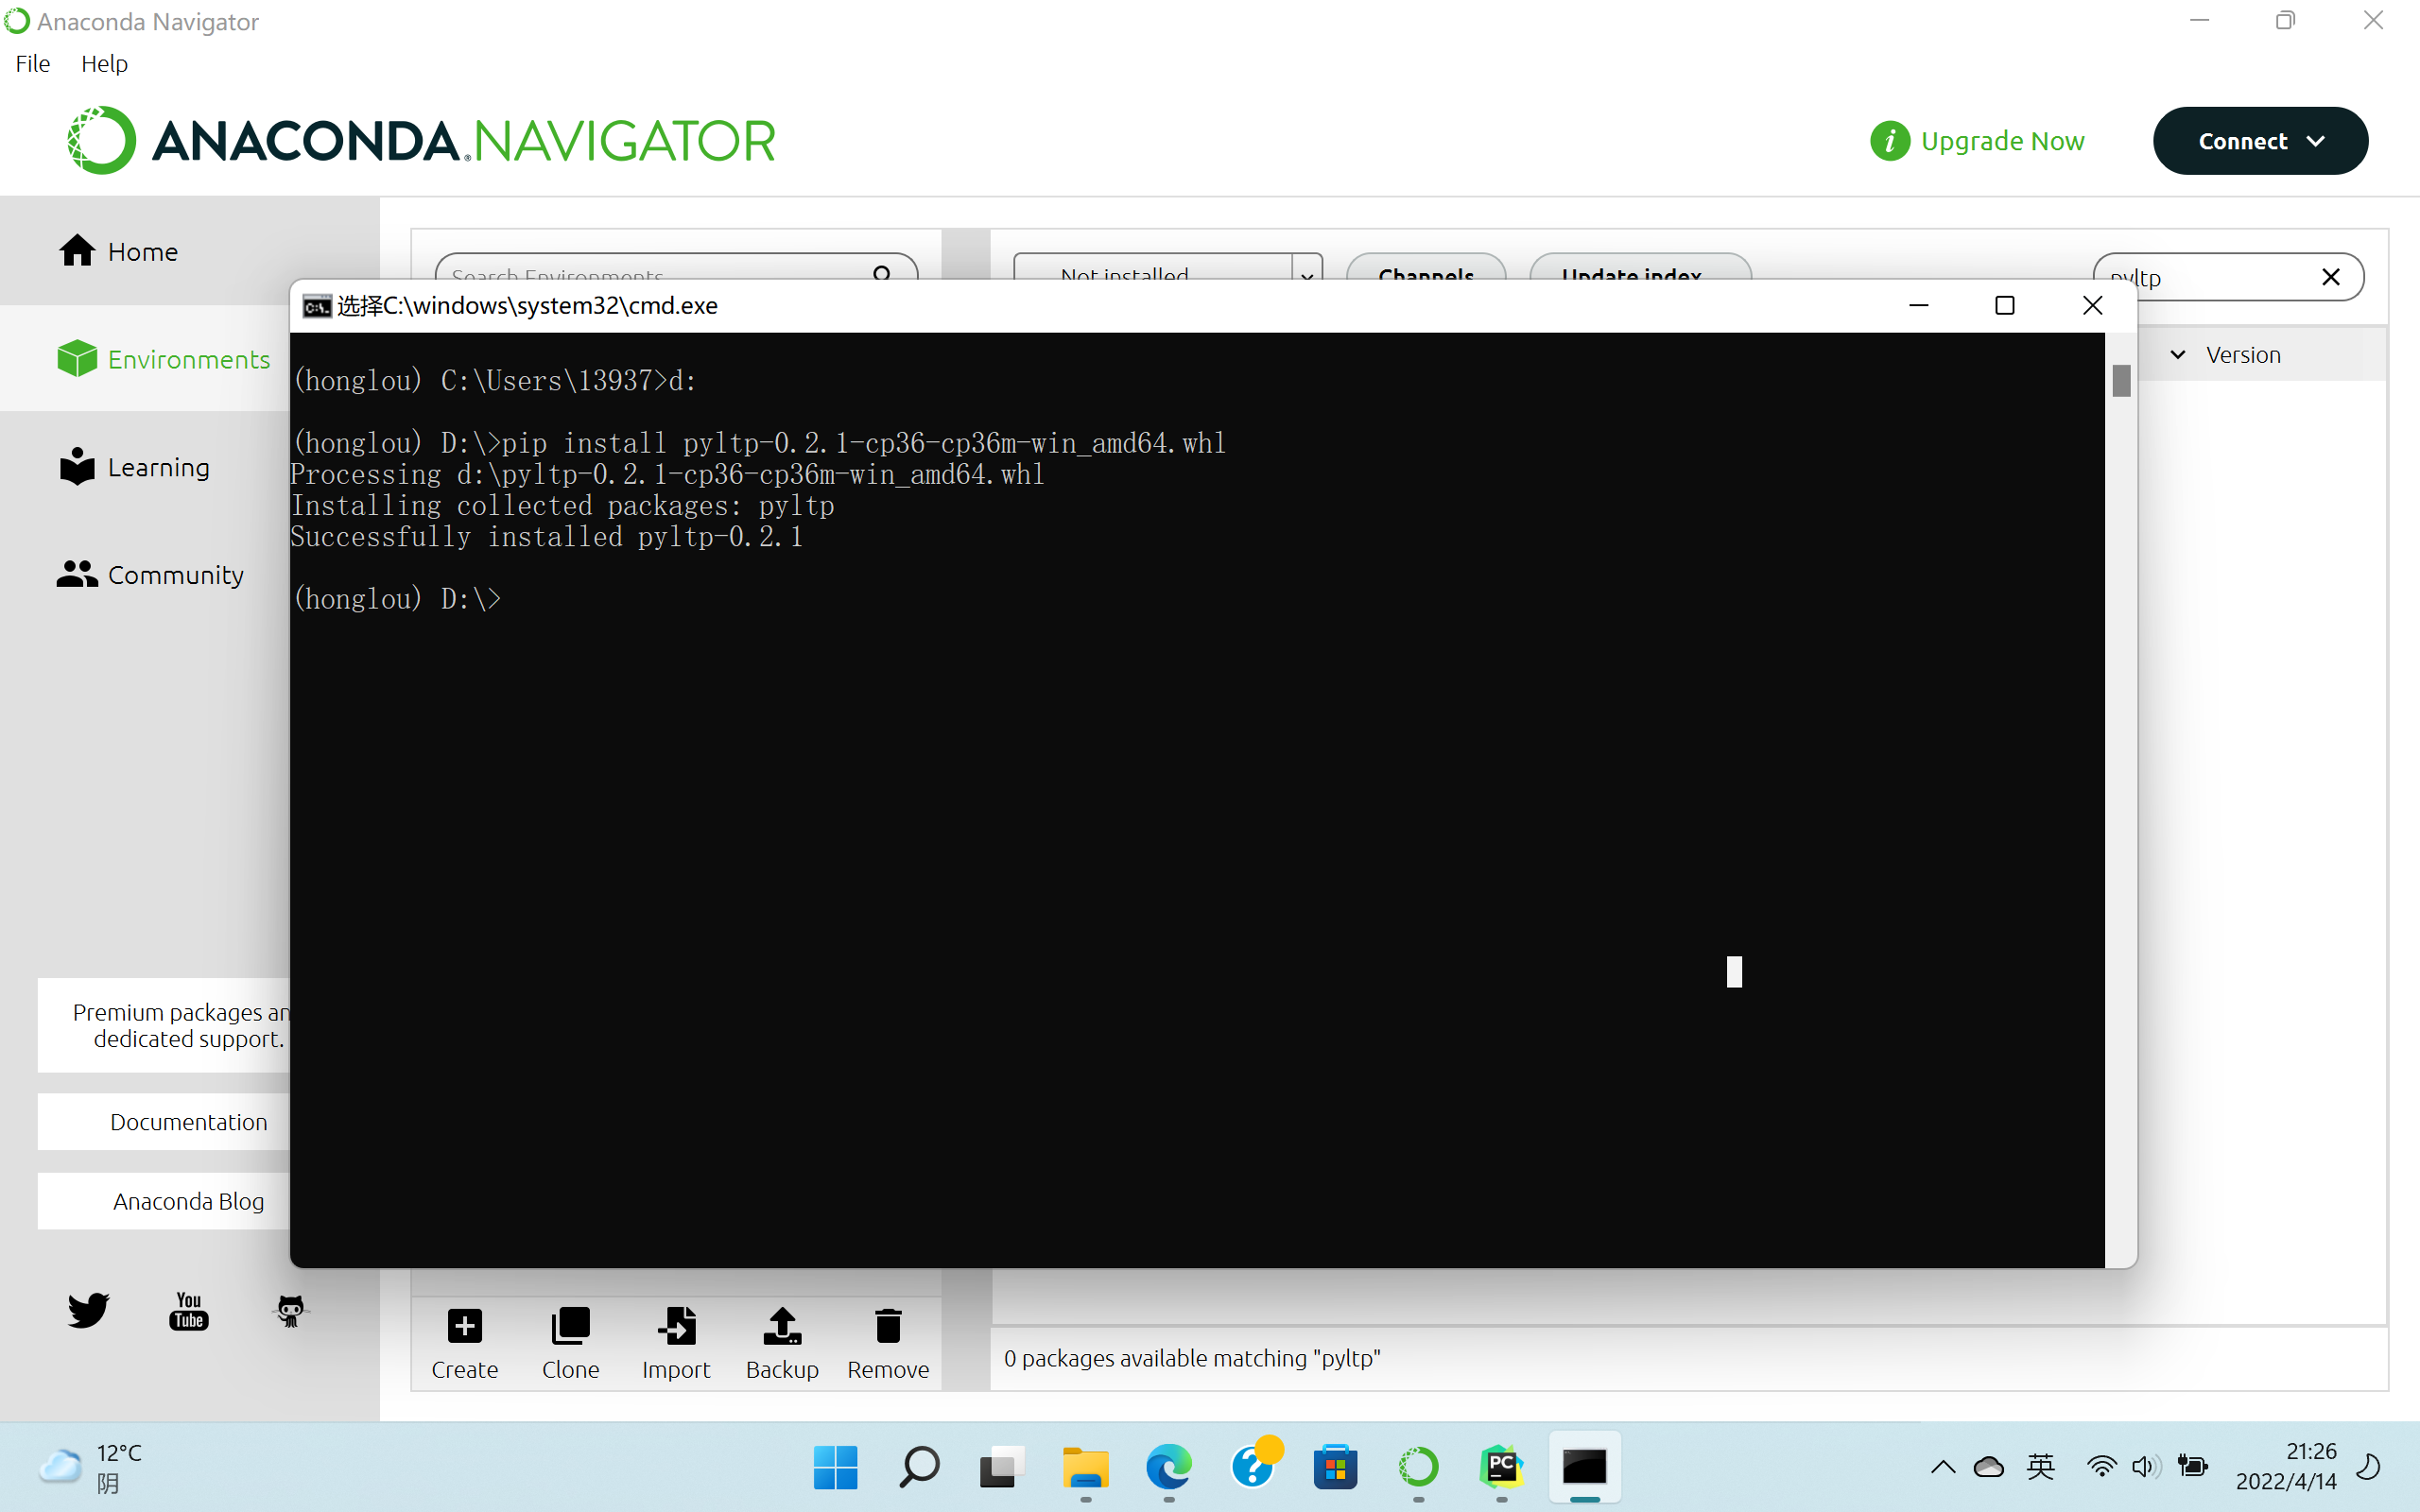Open the Help menu
This screenshot has width=2420, height=1512.
(x=104, y=63)
